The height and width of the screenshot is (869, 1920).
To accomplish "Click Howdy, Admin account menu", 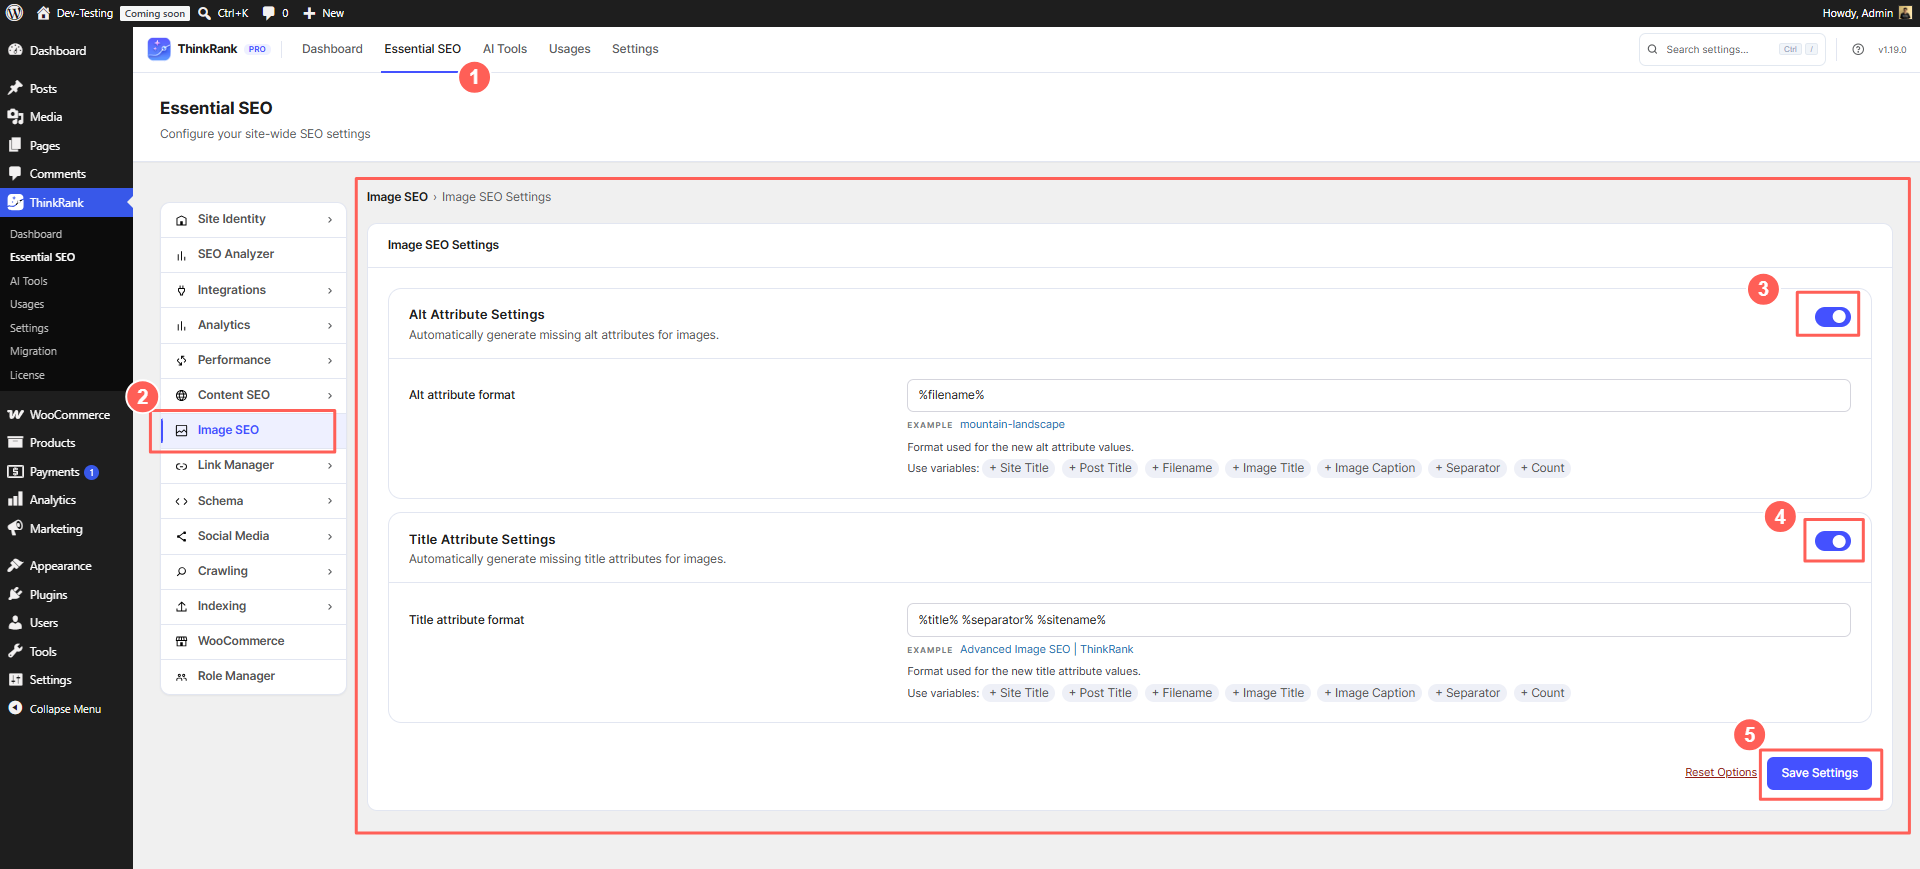I will click(1866, 13).
